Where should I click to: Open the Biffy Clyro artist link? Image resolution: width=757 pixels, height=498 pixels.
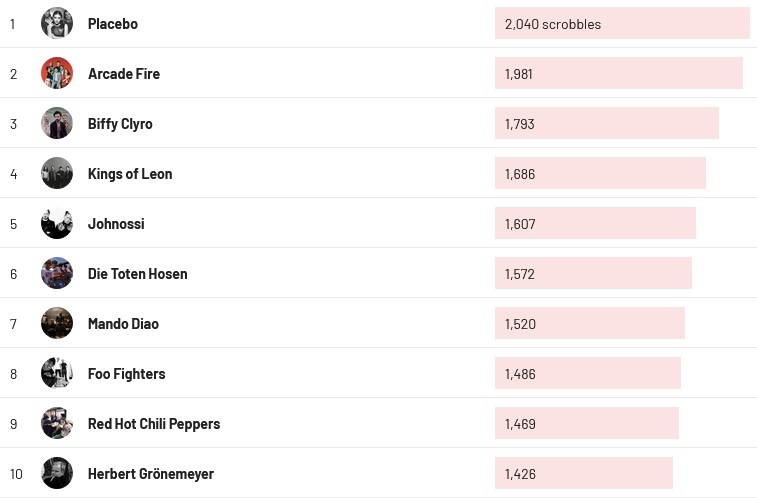coord(120,123)
